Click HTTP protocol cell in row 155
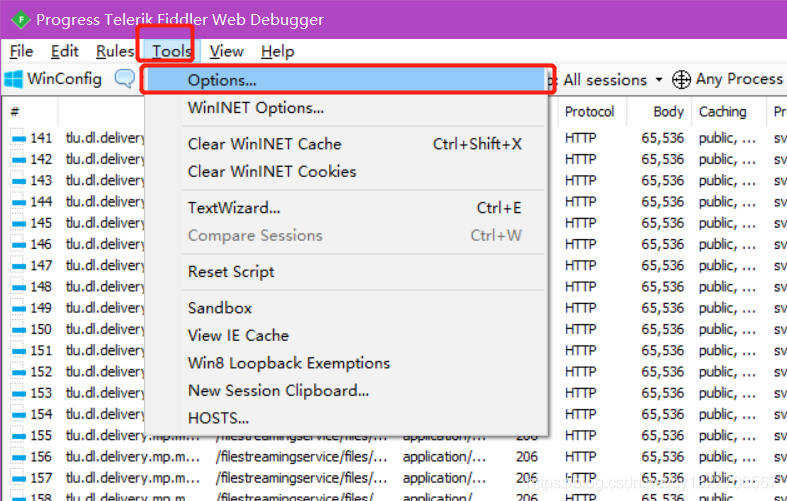This screenshot has height=501, width=787. [x=581, y=436]
